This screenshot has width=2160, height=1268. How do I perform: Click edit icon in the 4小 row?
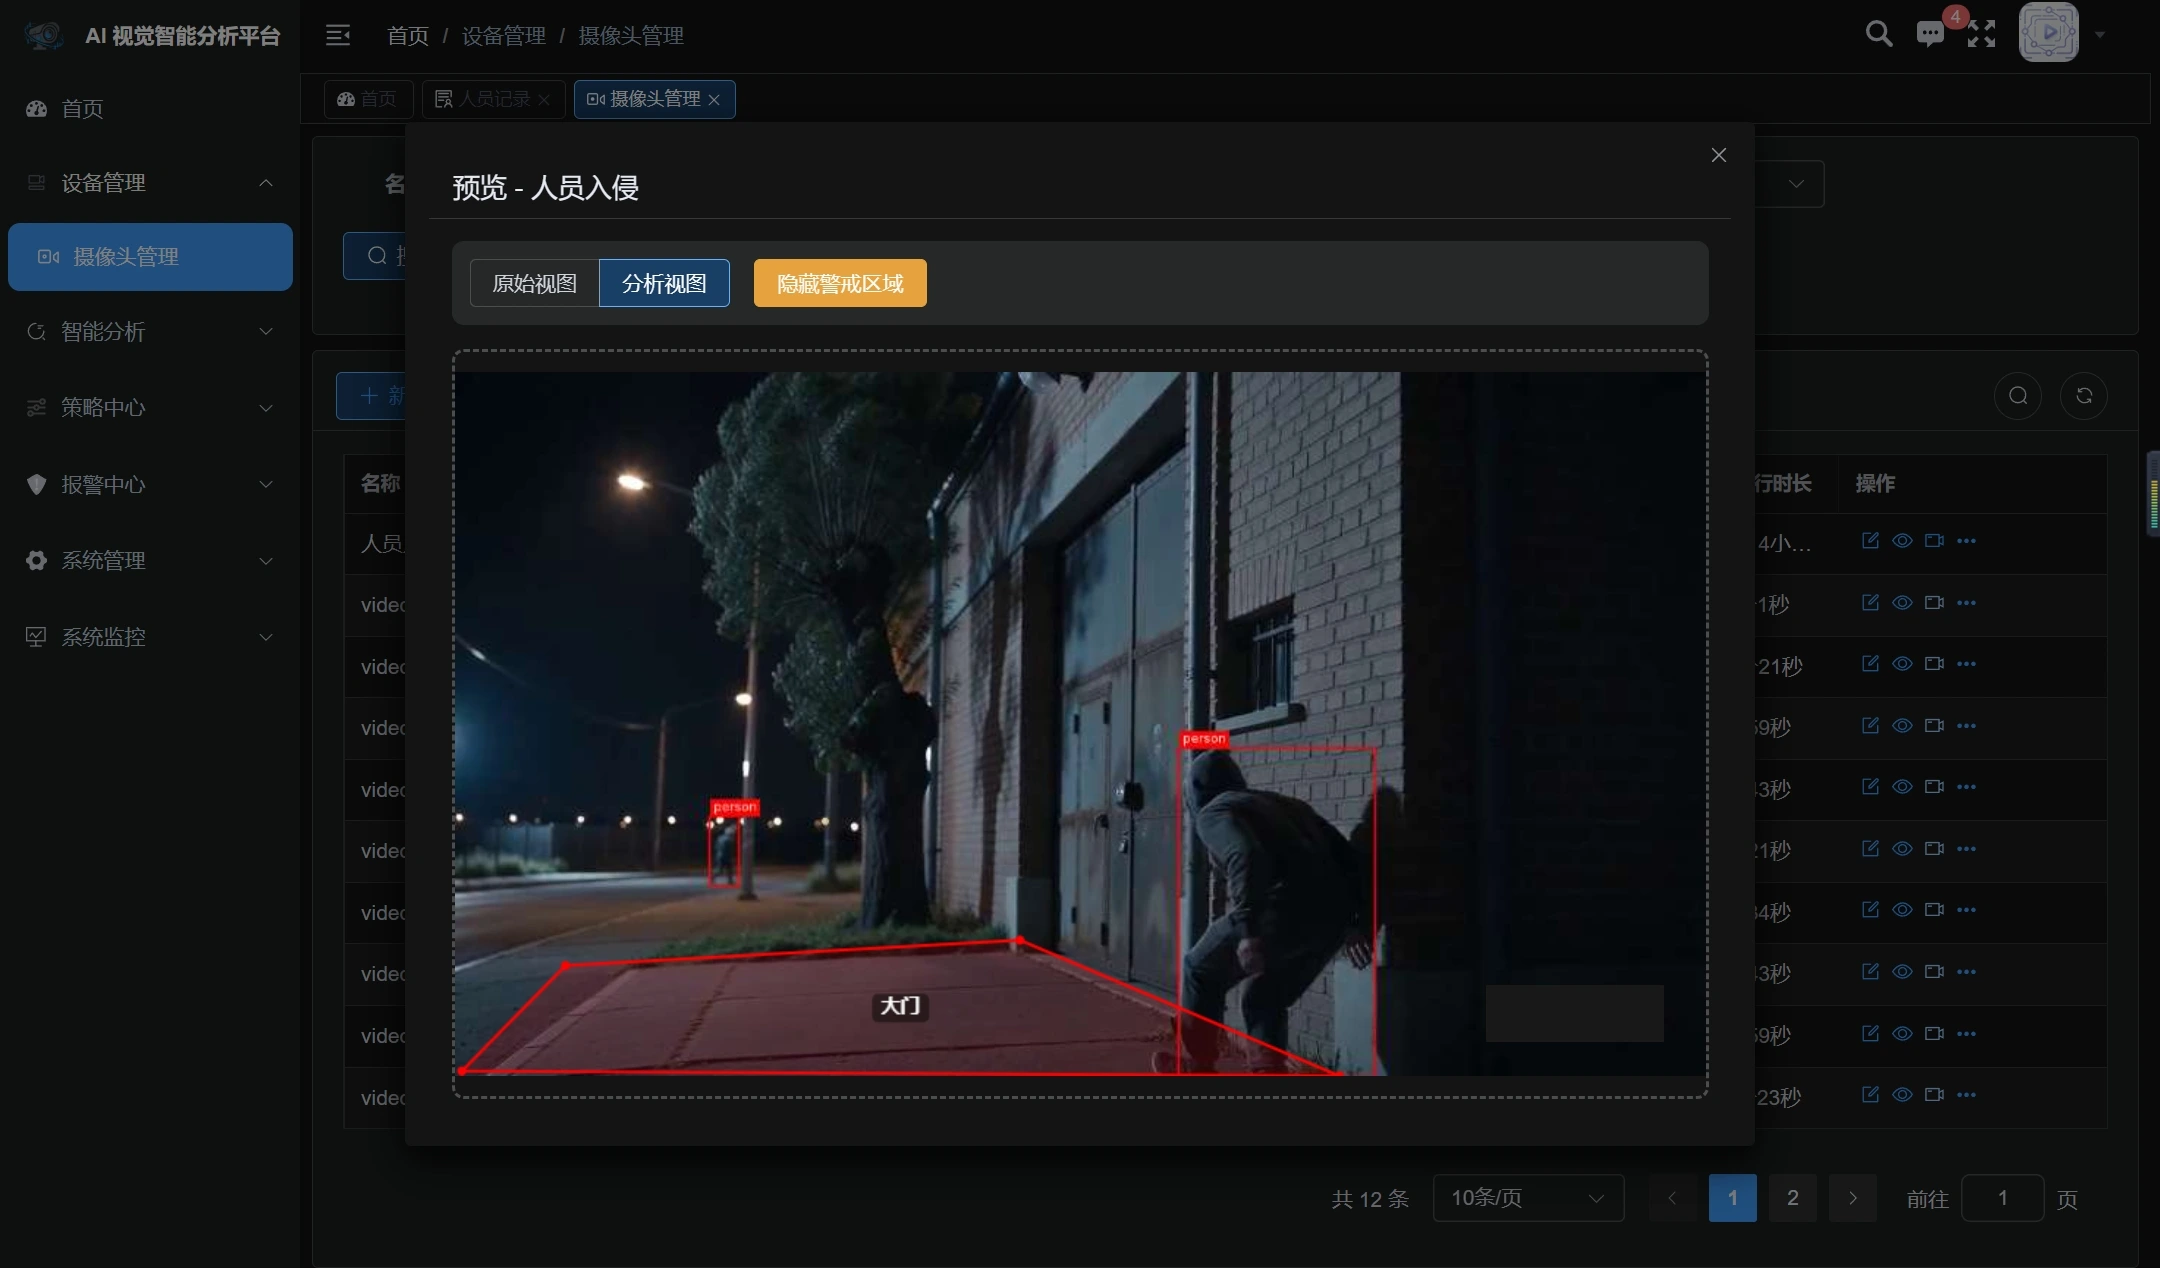click(1870, 540)
